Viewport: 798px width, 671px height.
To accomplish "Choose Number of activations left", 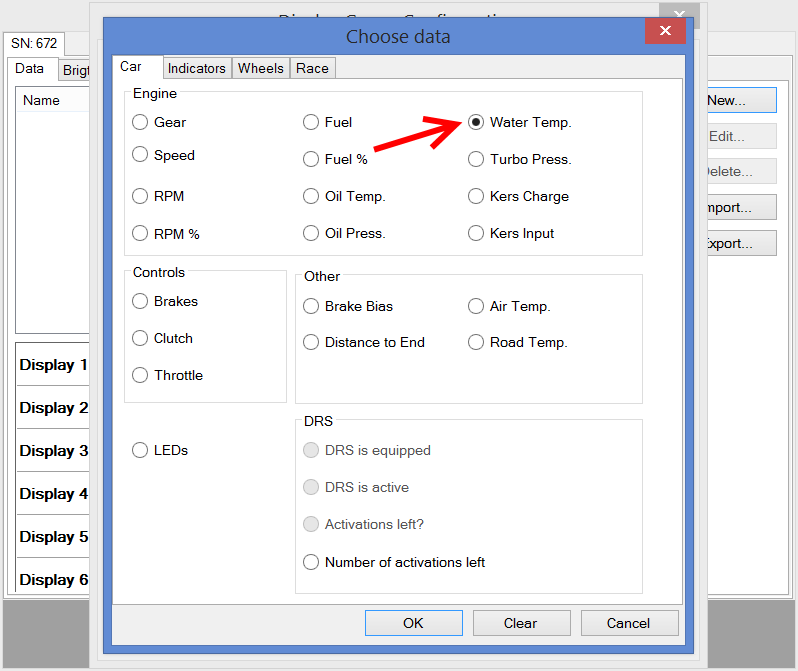I will pos(311,562).
